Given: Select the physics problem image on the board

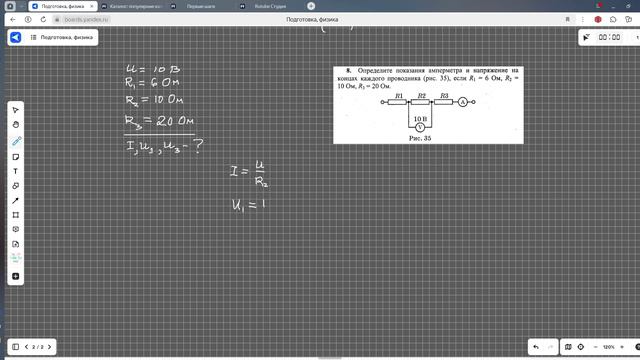Looking at the screenshot, I should pyautogui.click(x=428, y=105).
